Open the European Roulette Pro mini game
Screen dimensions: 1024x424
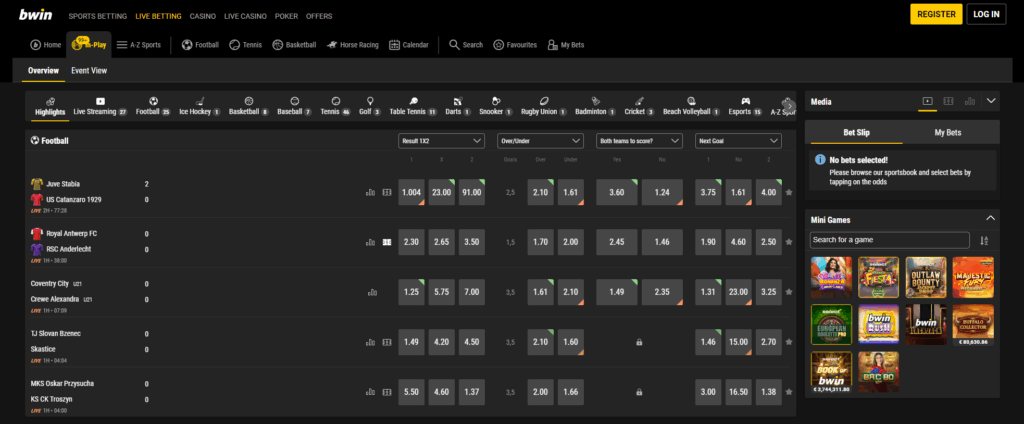tap(831, 325)
